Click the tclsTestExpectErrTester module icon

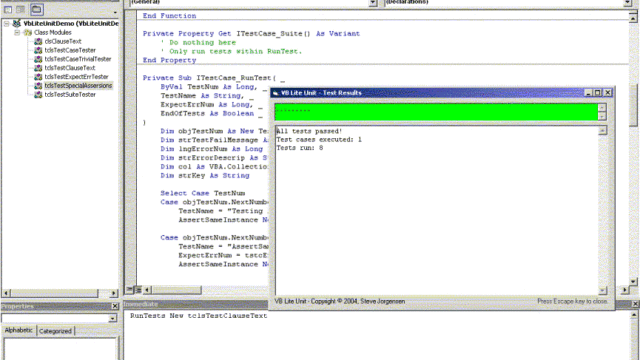[38, 77]
